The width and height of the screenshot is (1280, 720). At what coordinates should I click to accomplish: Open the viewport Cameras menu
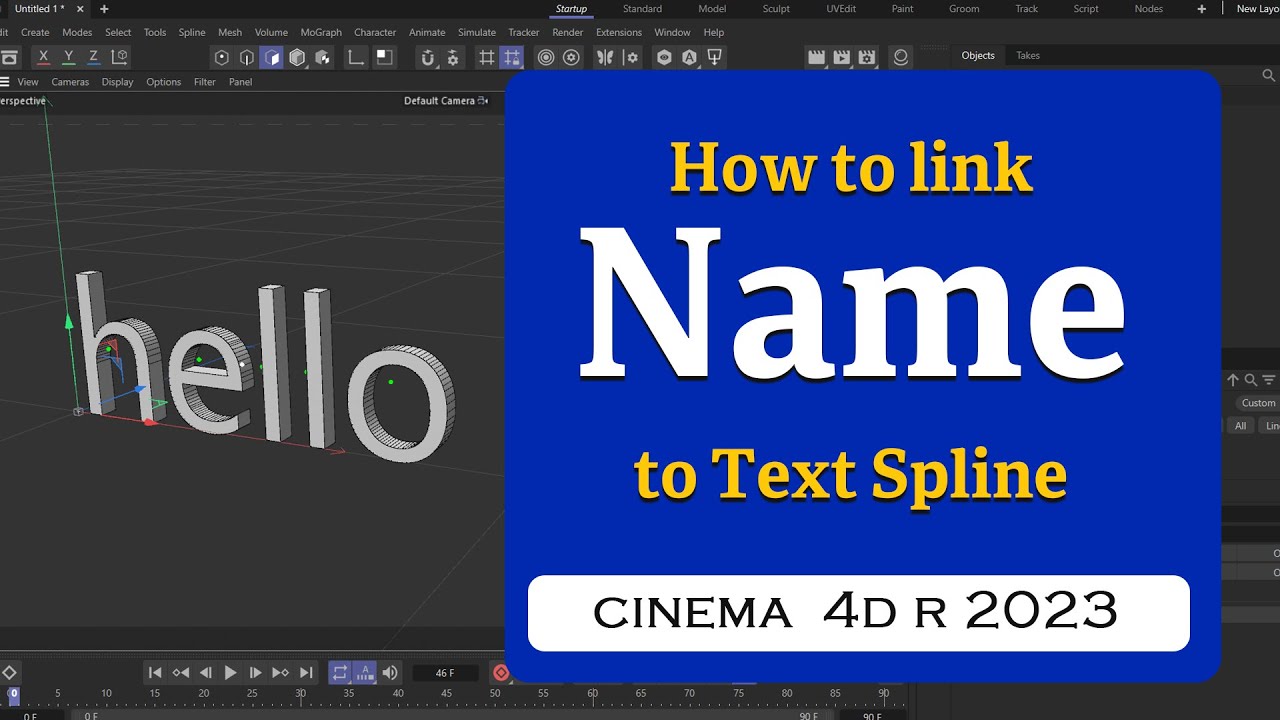point(70,82)
